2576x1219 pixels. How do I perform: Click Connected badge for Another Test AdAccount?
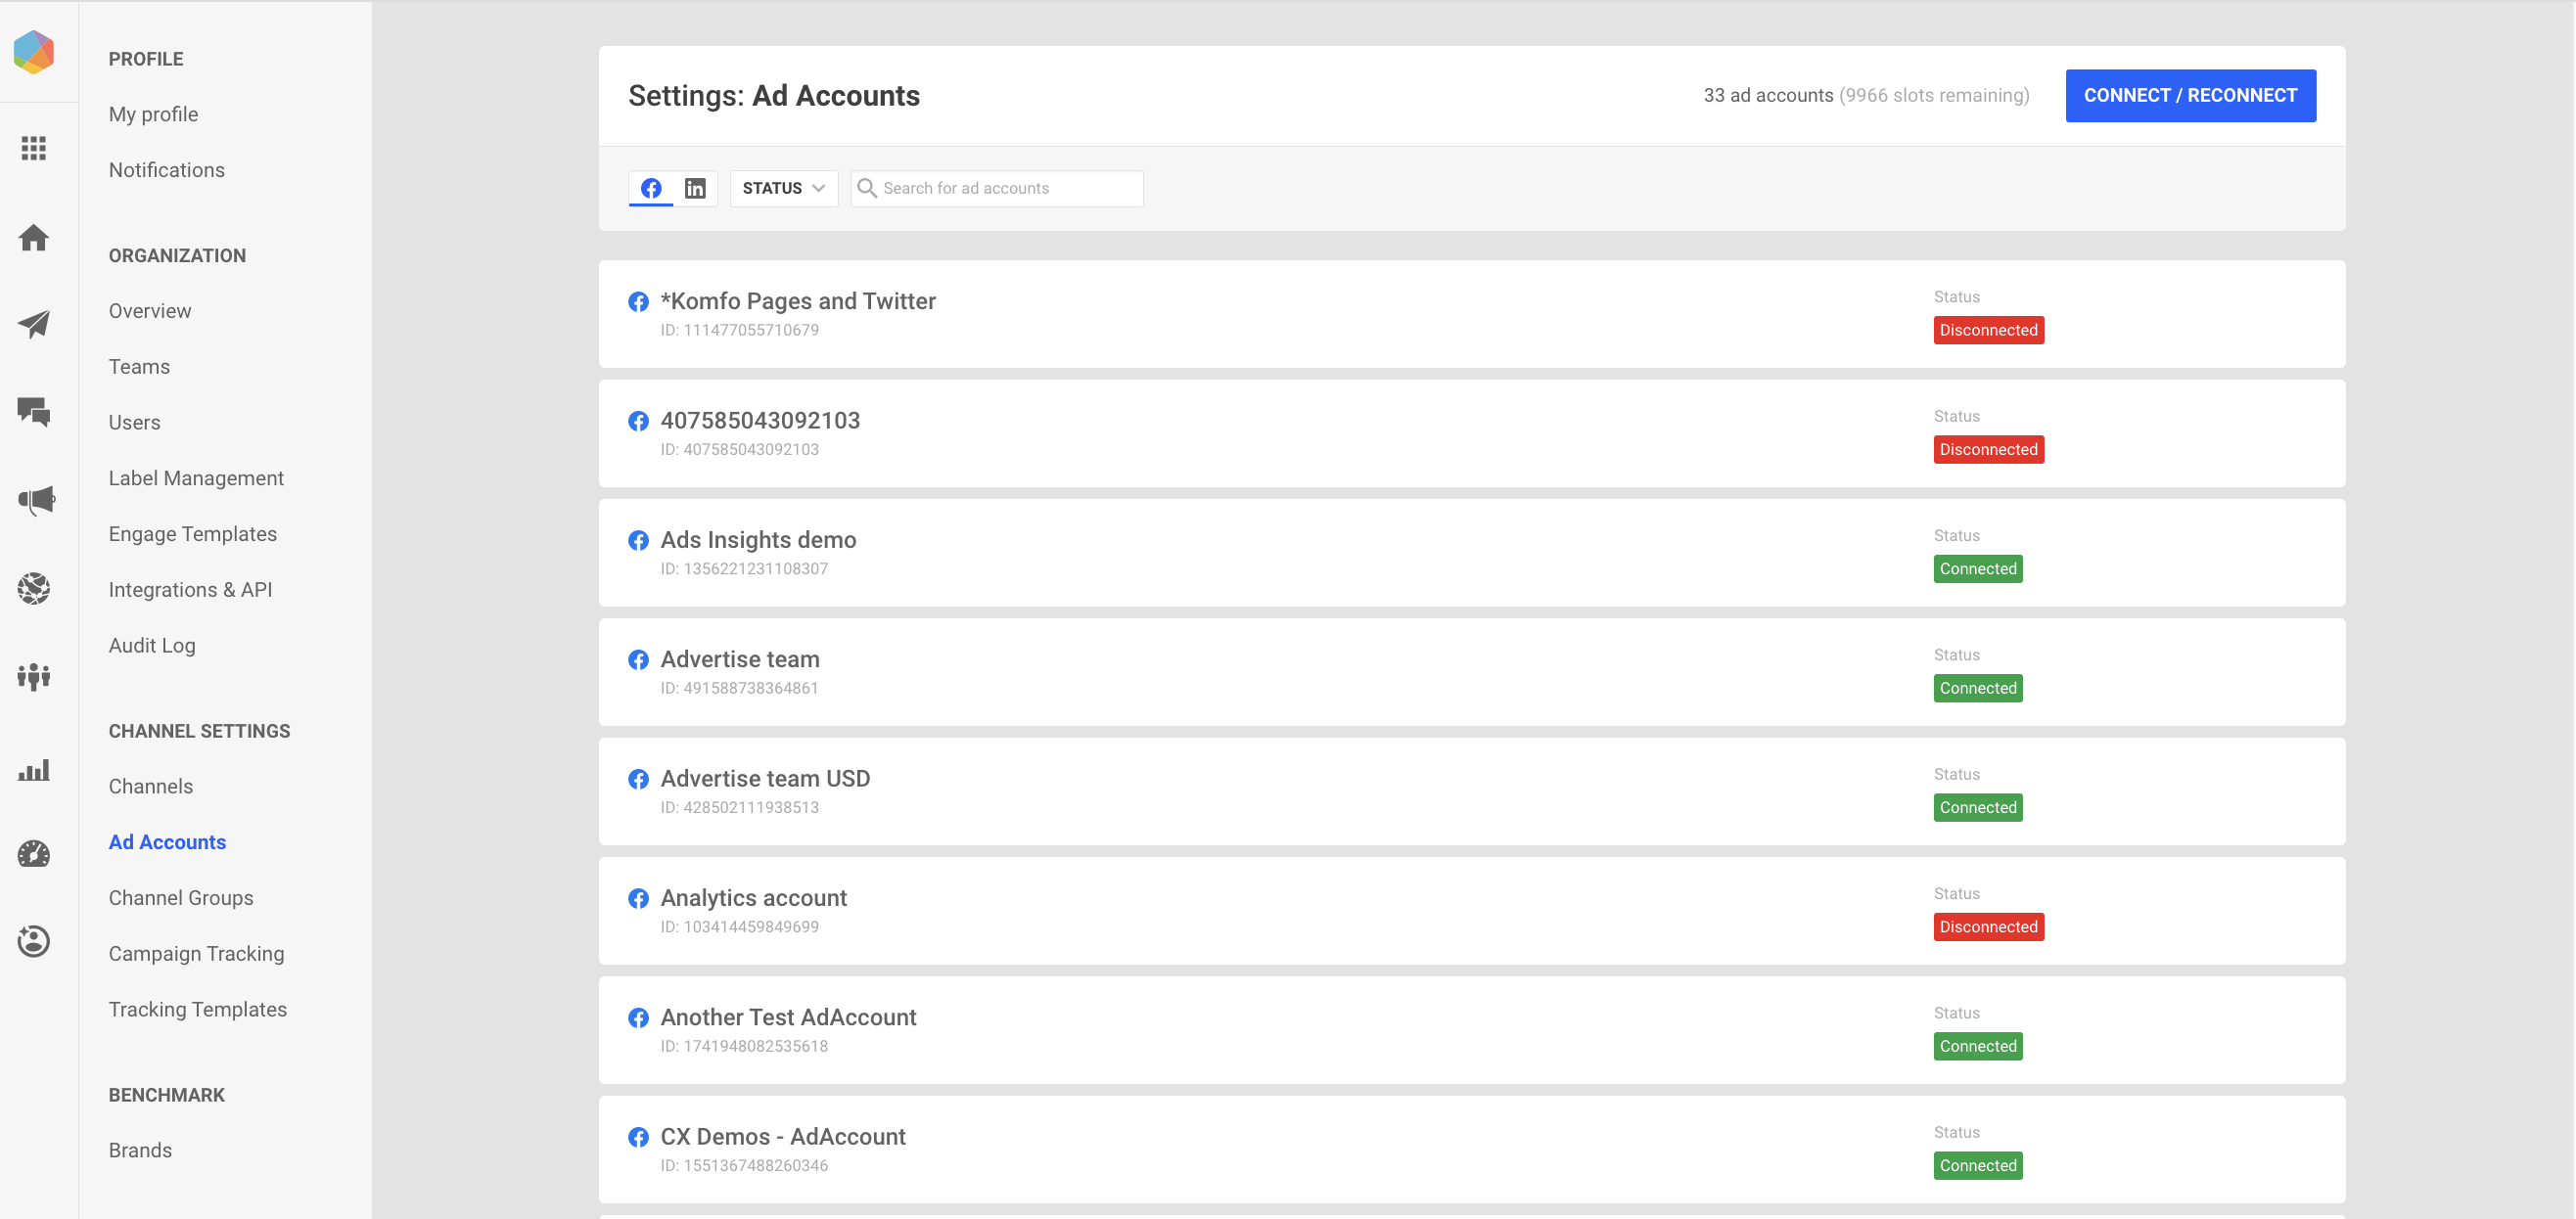(x=1977, y=1046)
